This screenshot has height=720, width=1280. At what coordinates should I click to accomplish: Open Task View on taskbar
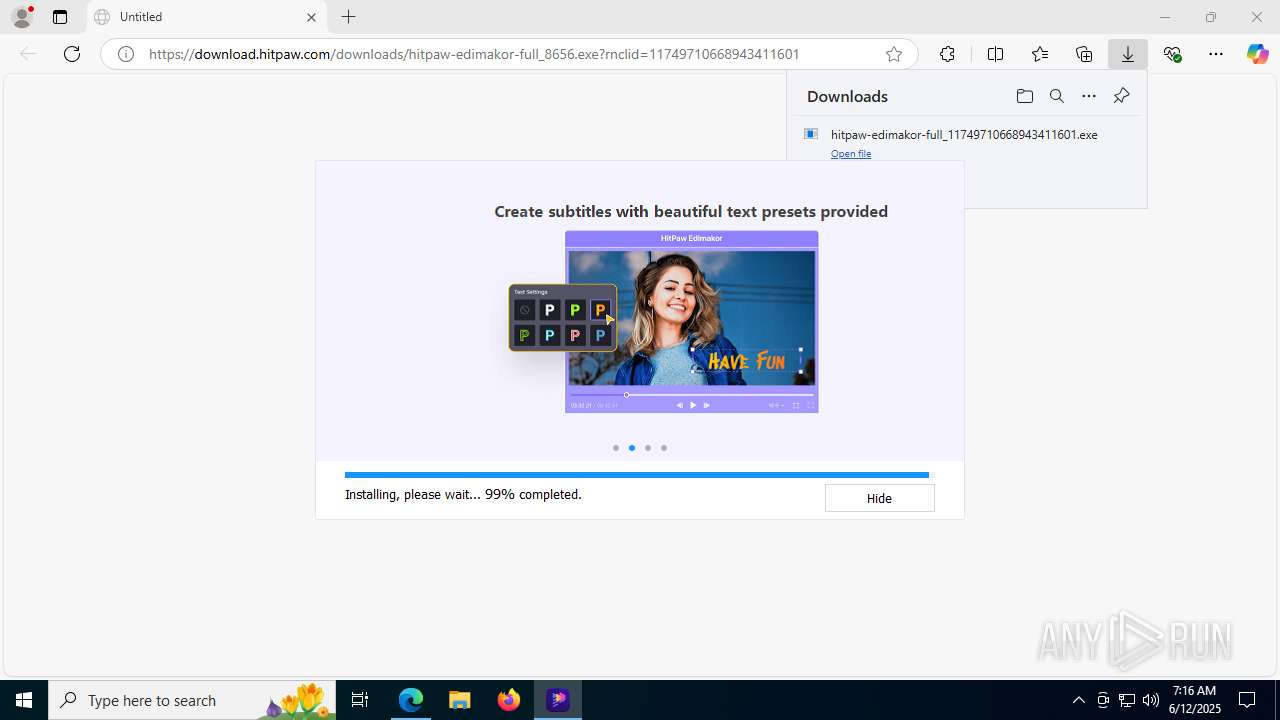click(x=360, y=700)
